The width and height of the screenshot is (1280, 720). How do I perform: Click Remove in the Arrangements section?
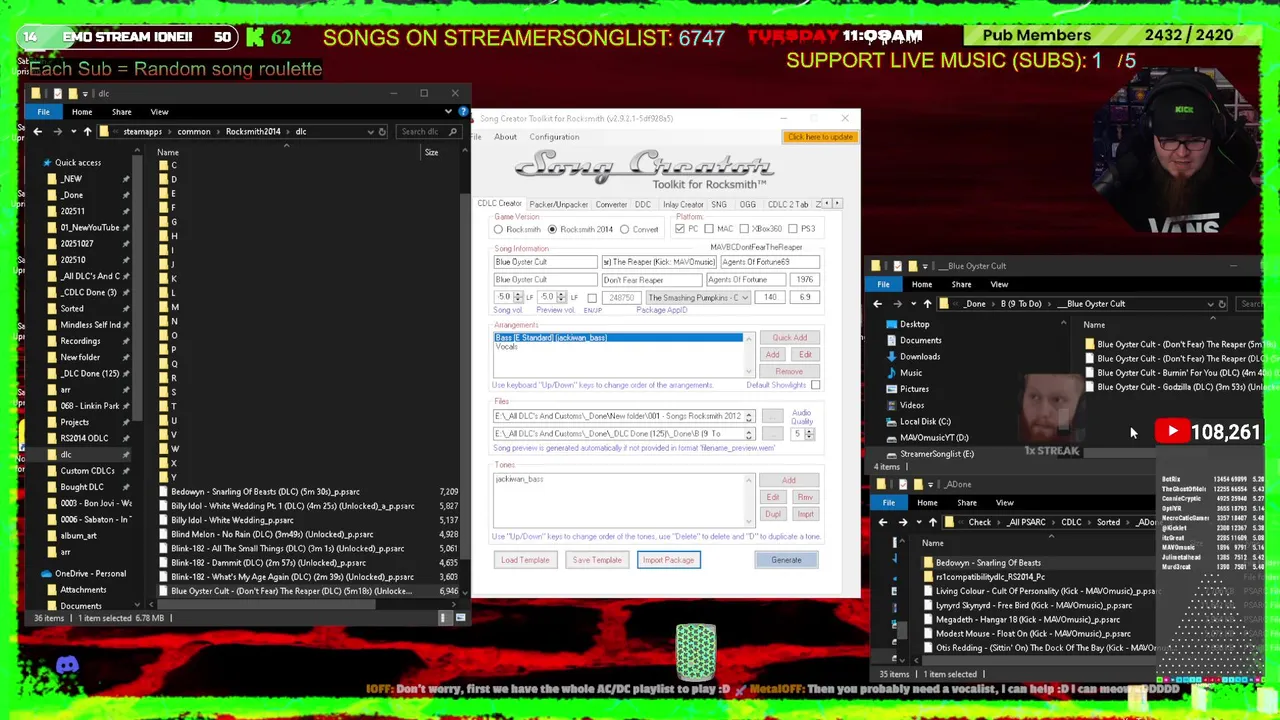(789, 371)
